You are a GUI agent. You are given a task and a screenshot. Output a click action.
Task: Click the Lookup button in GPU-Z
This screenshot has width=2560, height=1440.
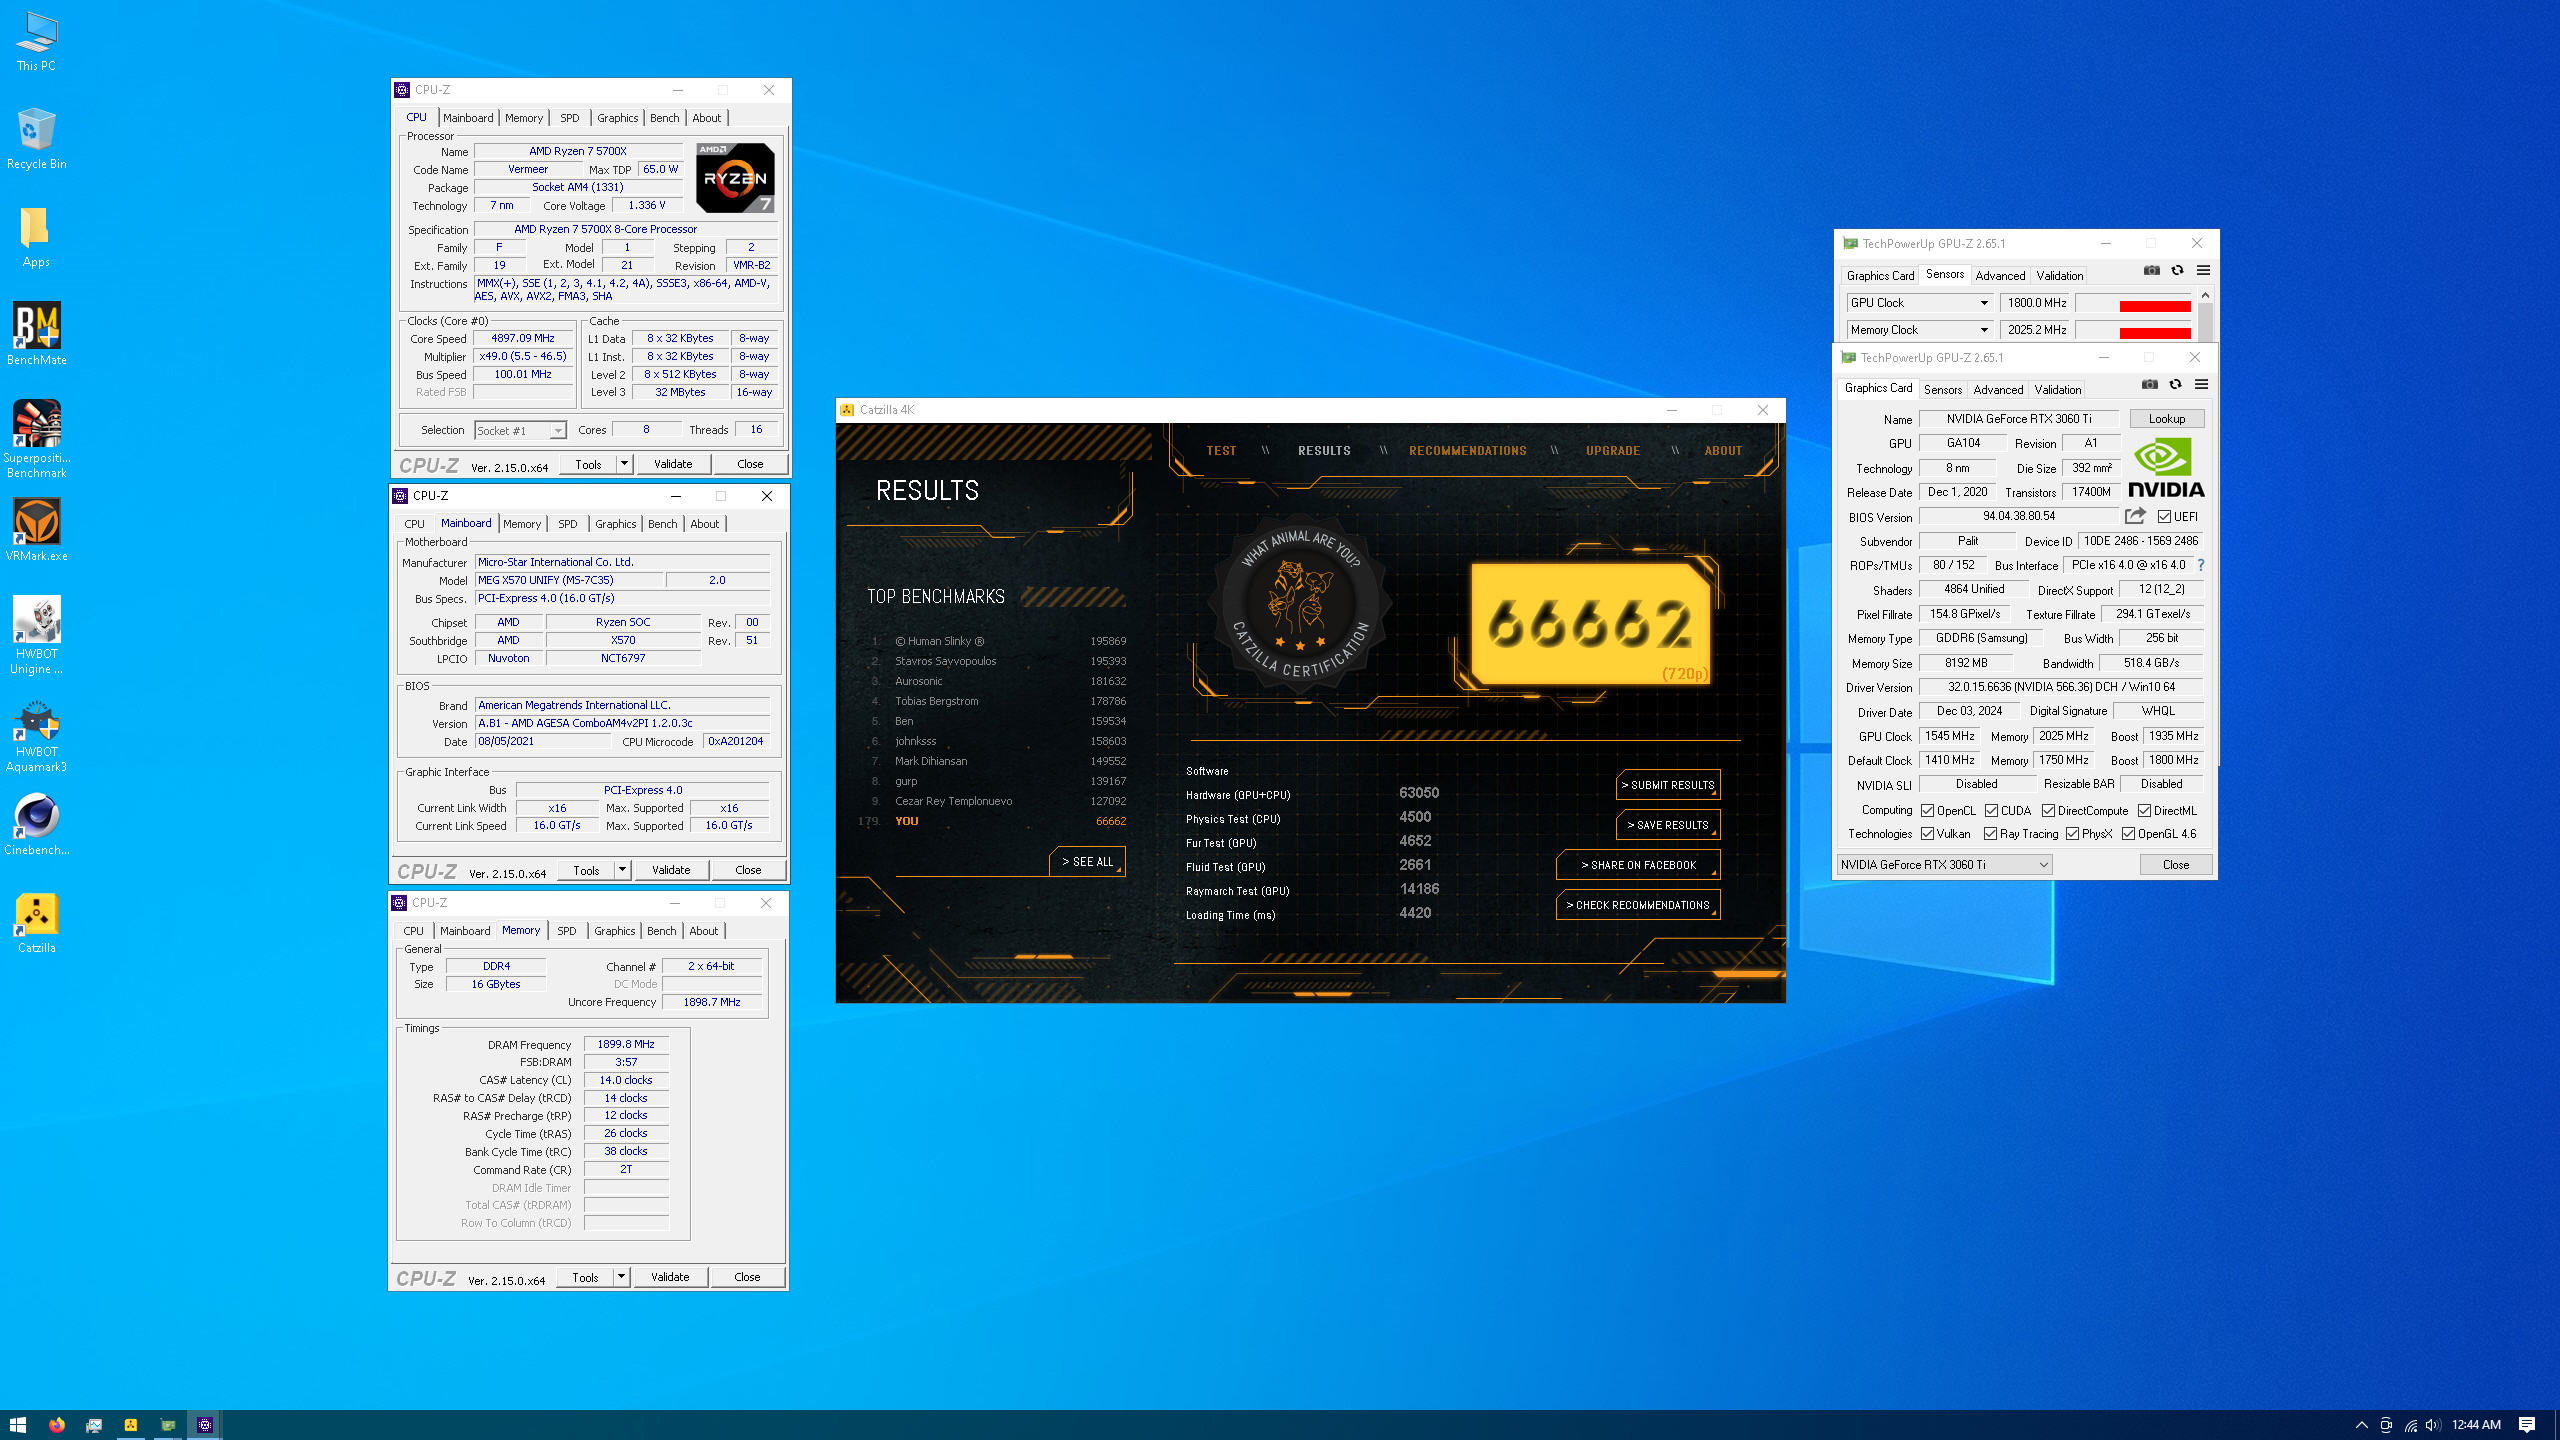point(2166,419)
